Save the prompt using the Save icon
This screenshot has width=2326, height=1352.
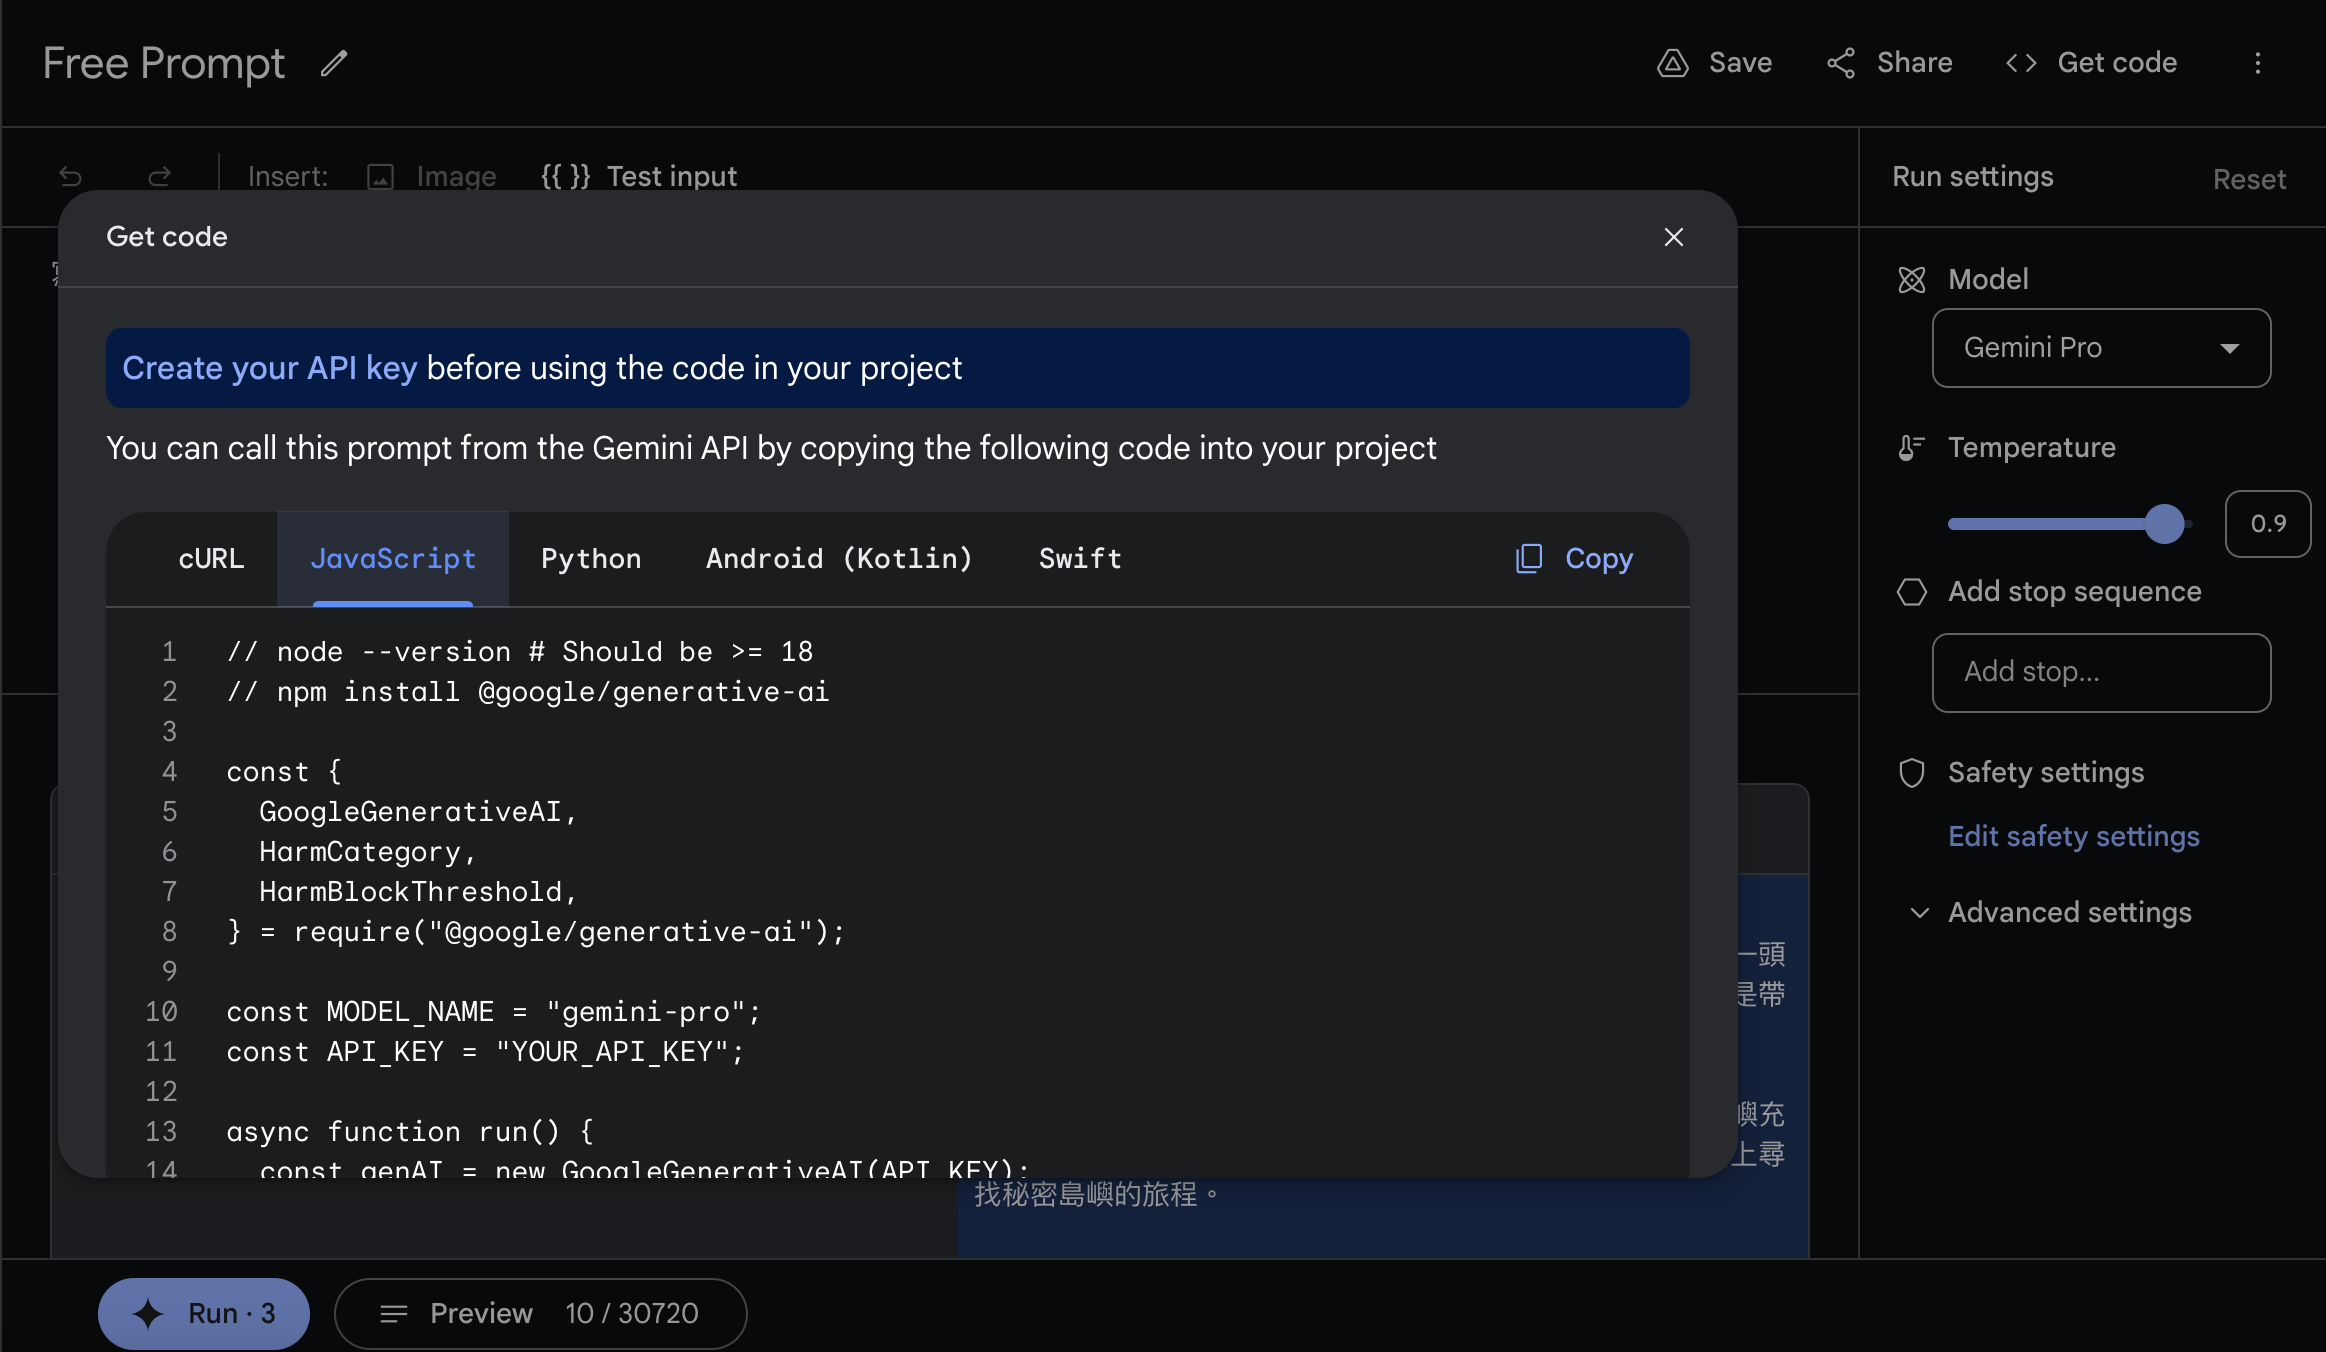point(1675,62)
